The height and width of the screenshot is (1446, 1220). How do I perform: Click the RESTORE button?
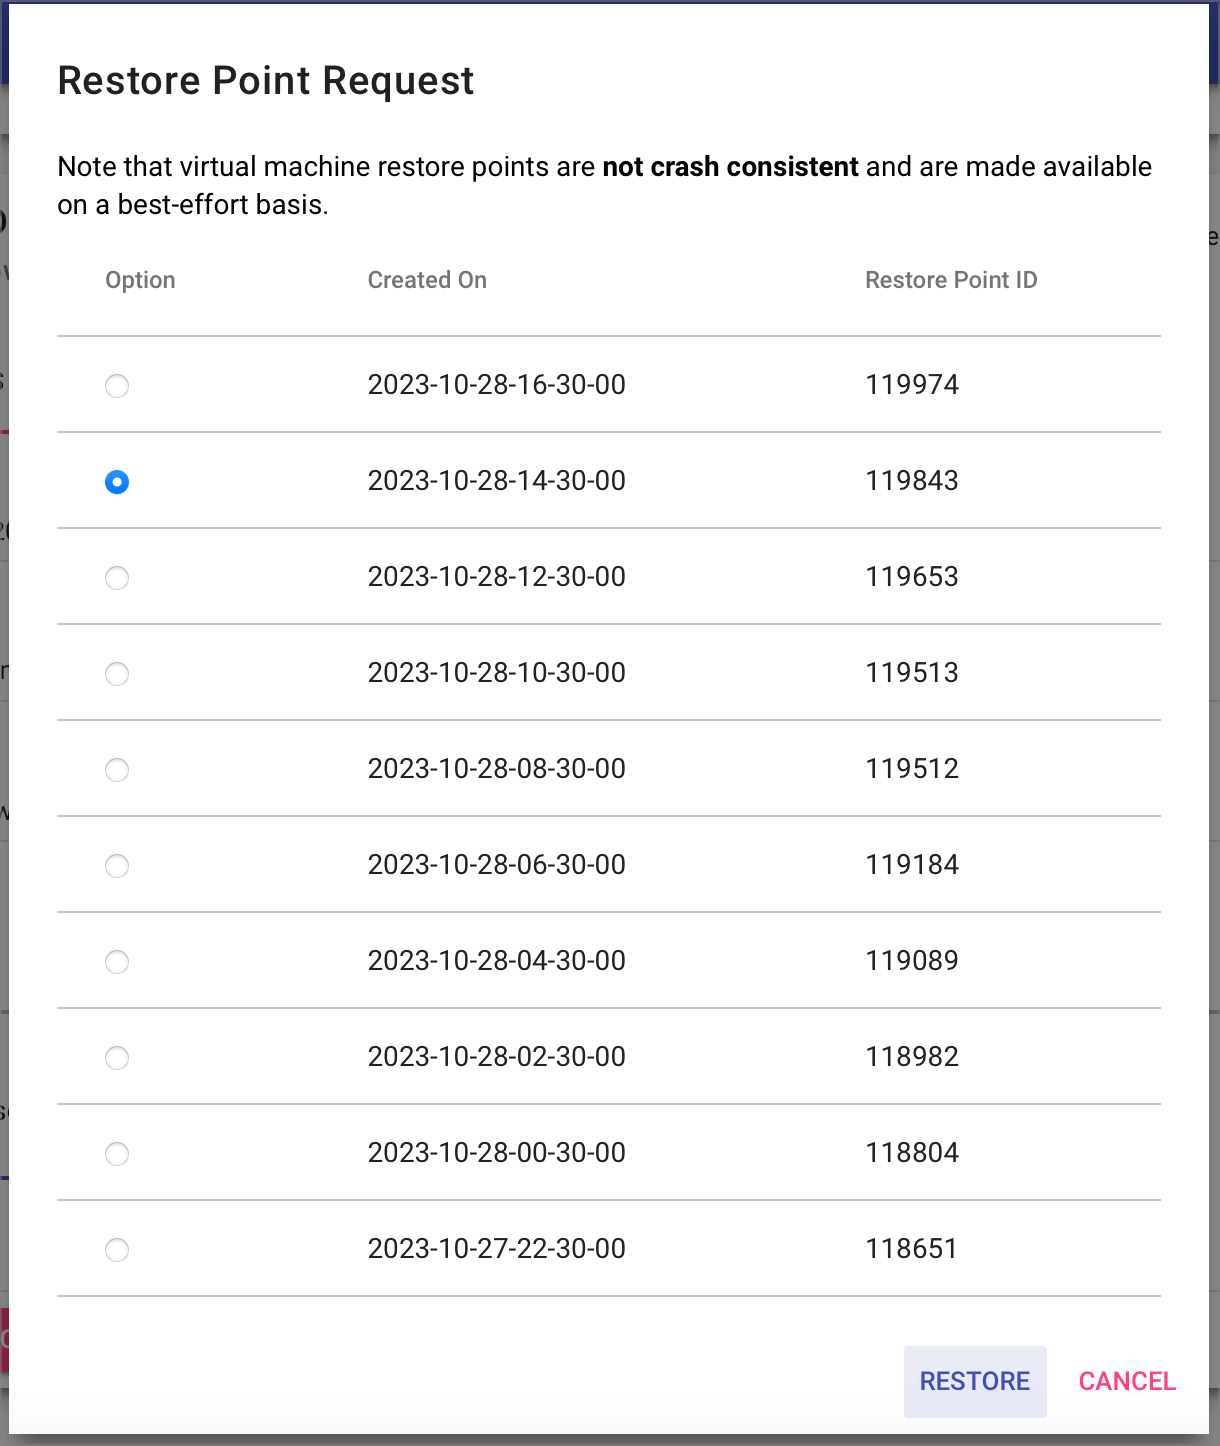[975, 1381]
